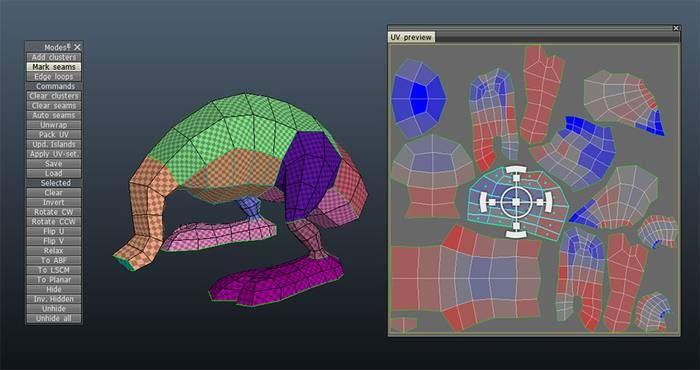This screenshot has height=370, width=700.
Task: Run Auto seams command
Action: [54, 115]
